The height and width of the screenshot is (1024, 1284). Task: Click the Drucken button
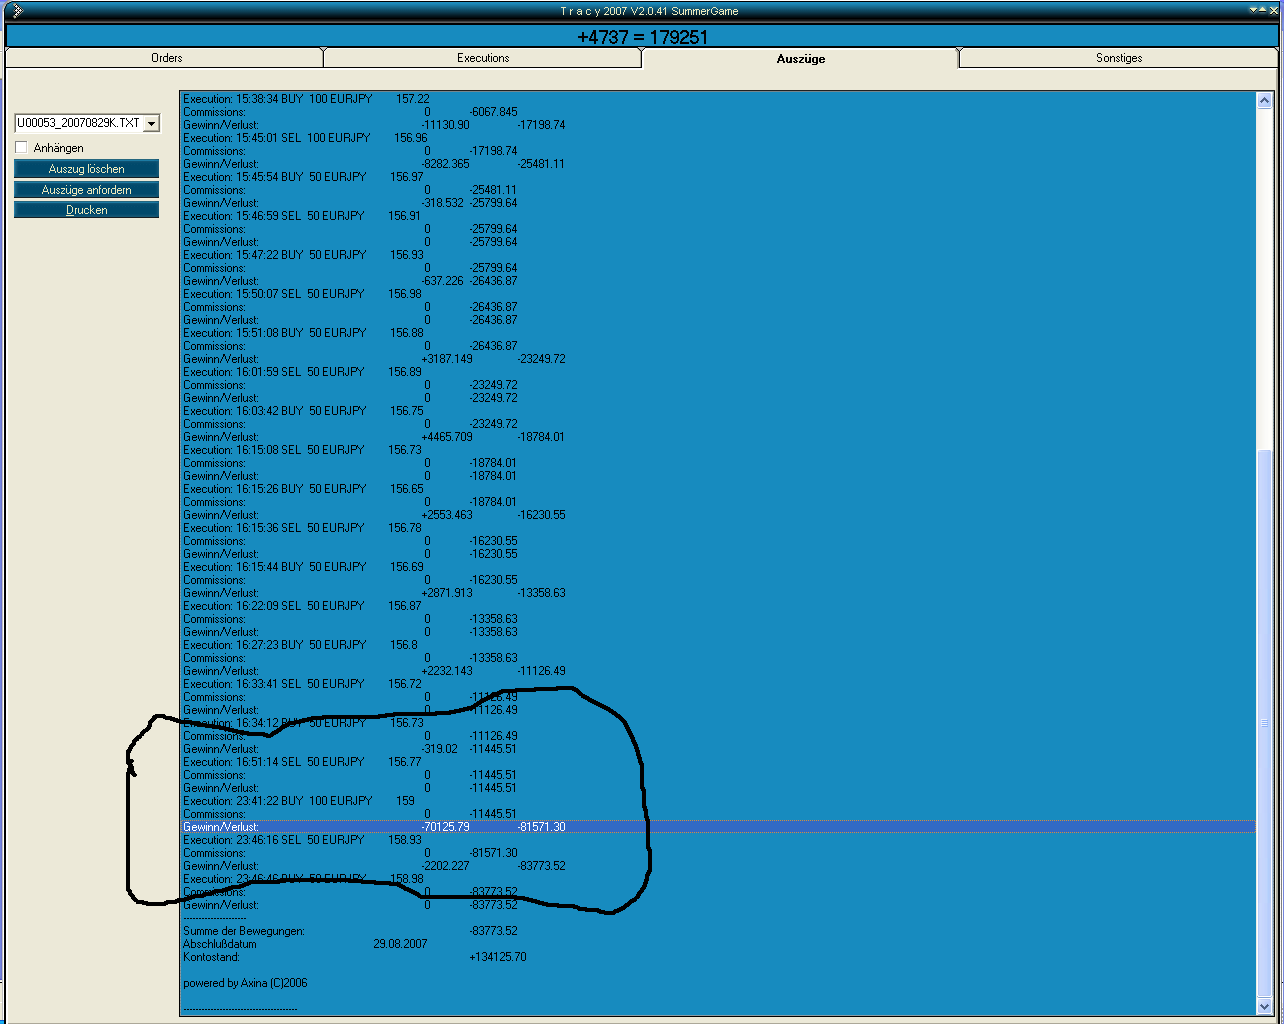click(87, 210)
